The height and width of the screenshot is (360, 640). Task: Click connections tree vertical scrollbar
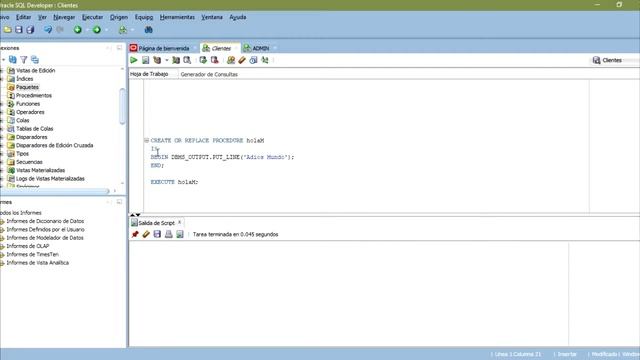point(122,106)
